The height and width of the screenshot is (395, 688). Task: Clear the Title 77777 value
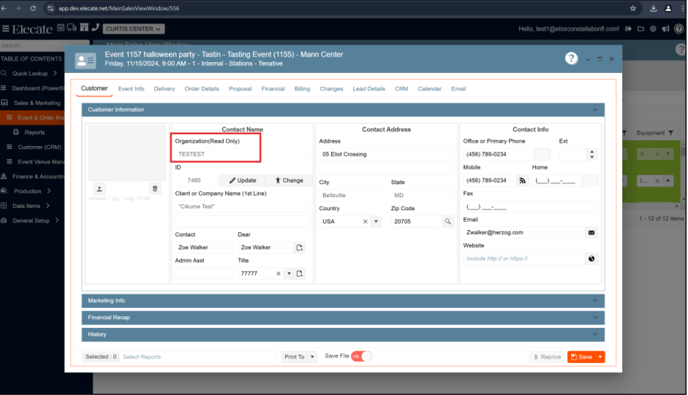coord(278,273)
